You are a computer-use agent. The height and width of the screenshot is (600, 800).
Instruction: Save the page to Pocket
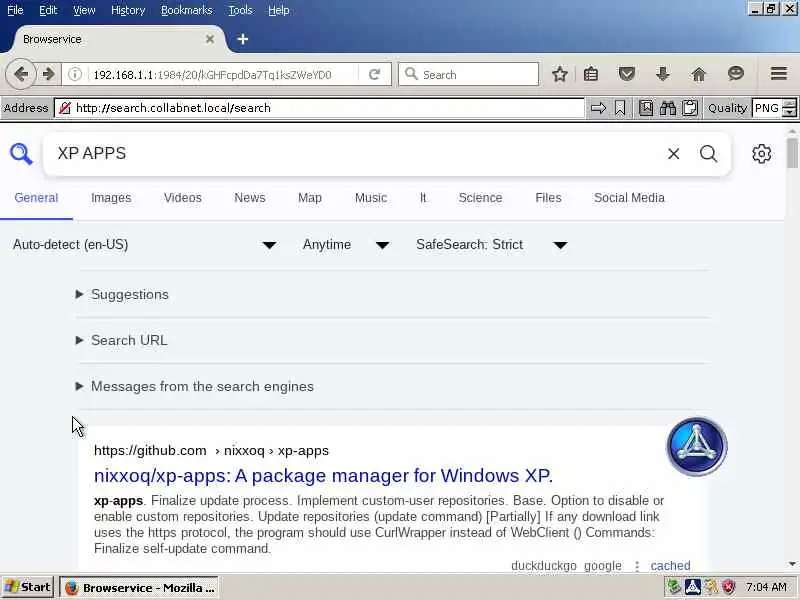[x=627, y=74]
